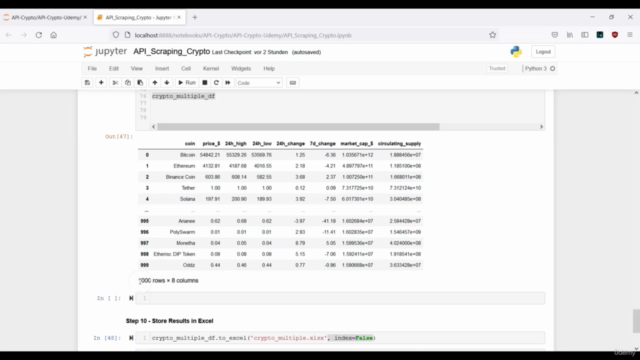Select the crypto_multiple_df code line
The height and width of the screenshot is (360, 640).
pyautogui.click(x=183, y=96)
